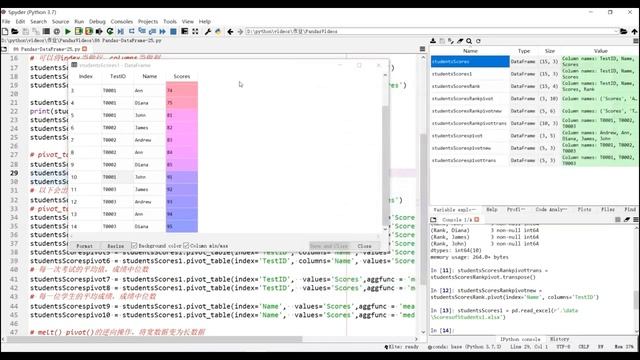Image resolution: width=640 pixels, height=360 pixels.
Task: Open a file with the folder icon
Action: tap(15, 31)
